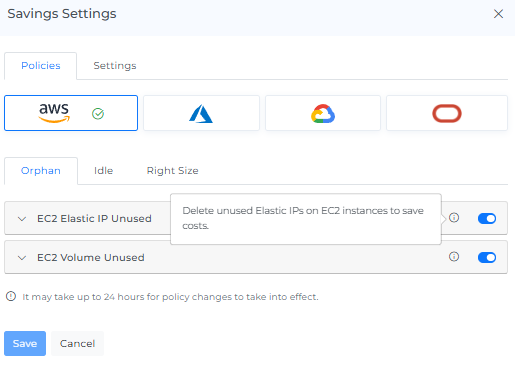515x376 pixels.
Task: Switch to the Policies tab
Action: click(41, 66)
